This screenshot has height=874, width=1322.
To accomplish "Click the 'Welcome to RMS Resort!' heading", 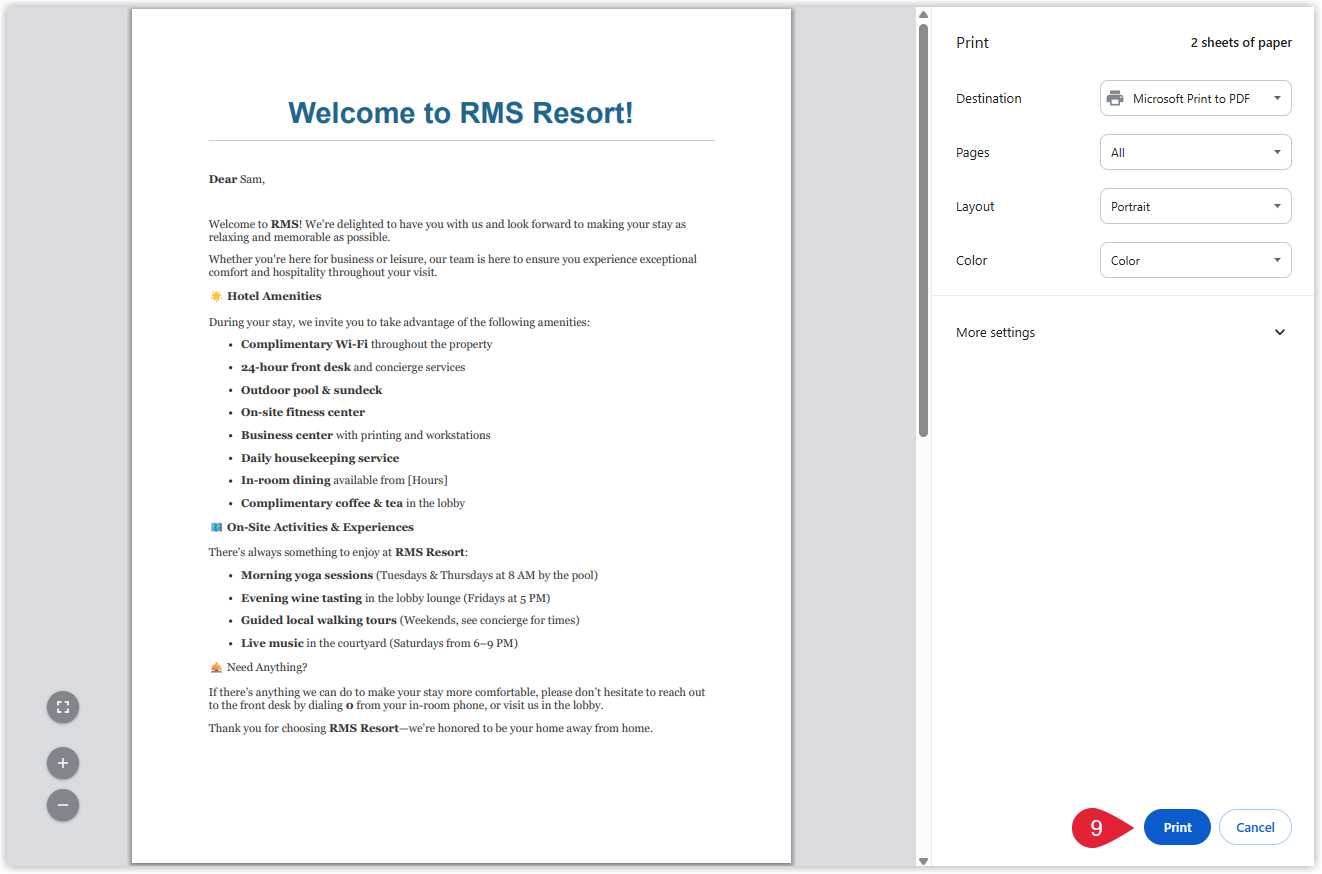I will tap(461, 113).
